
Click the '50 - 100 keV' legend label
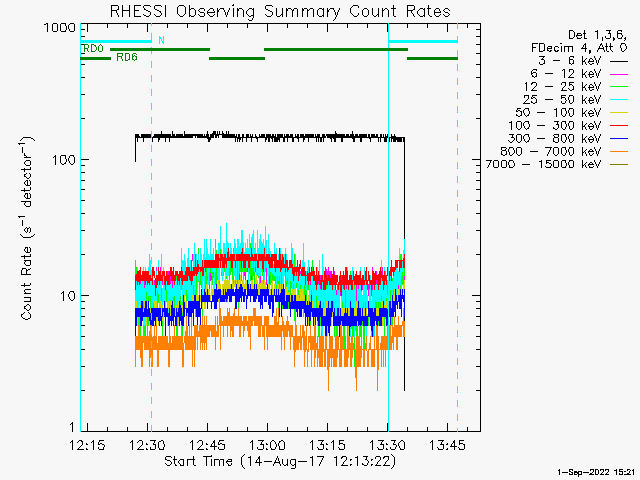[x=558, y=113]
